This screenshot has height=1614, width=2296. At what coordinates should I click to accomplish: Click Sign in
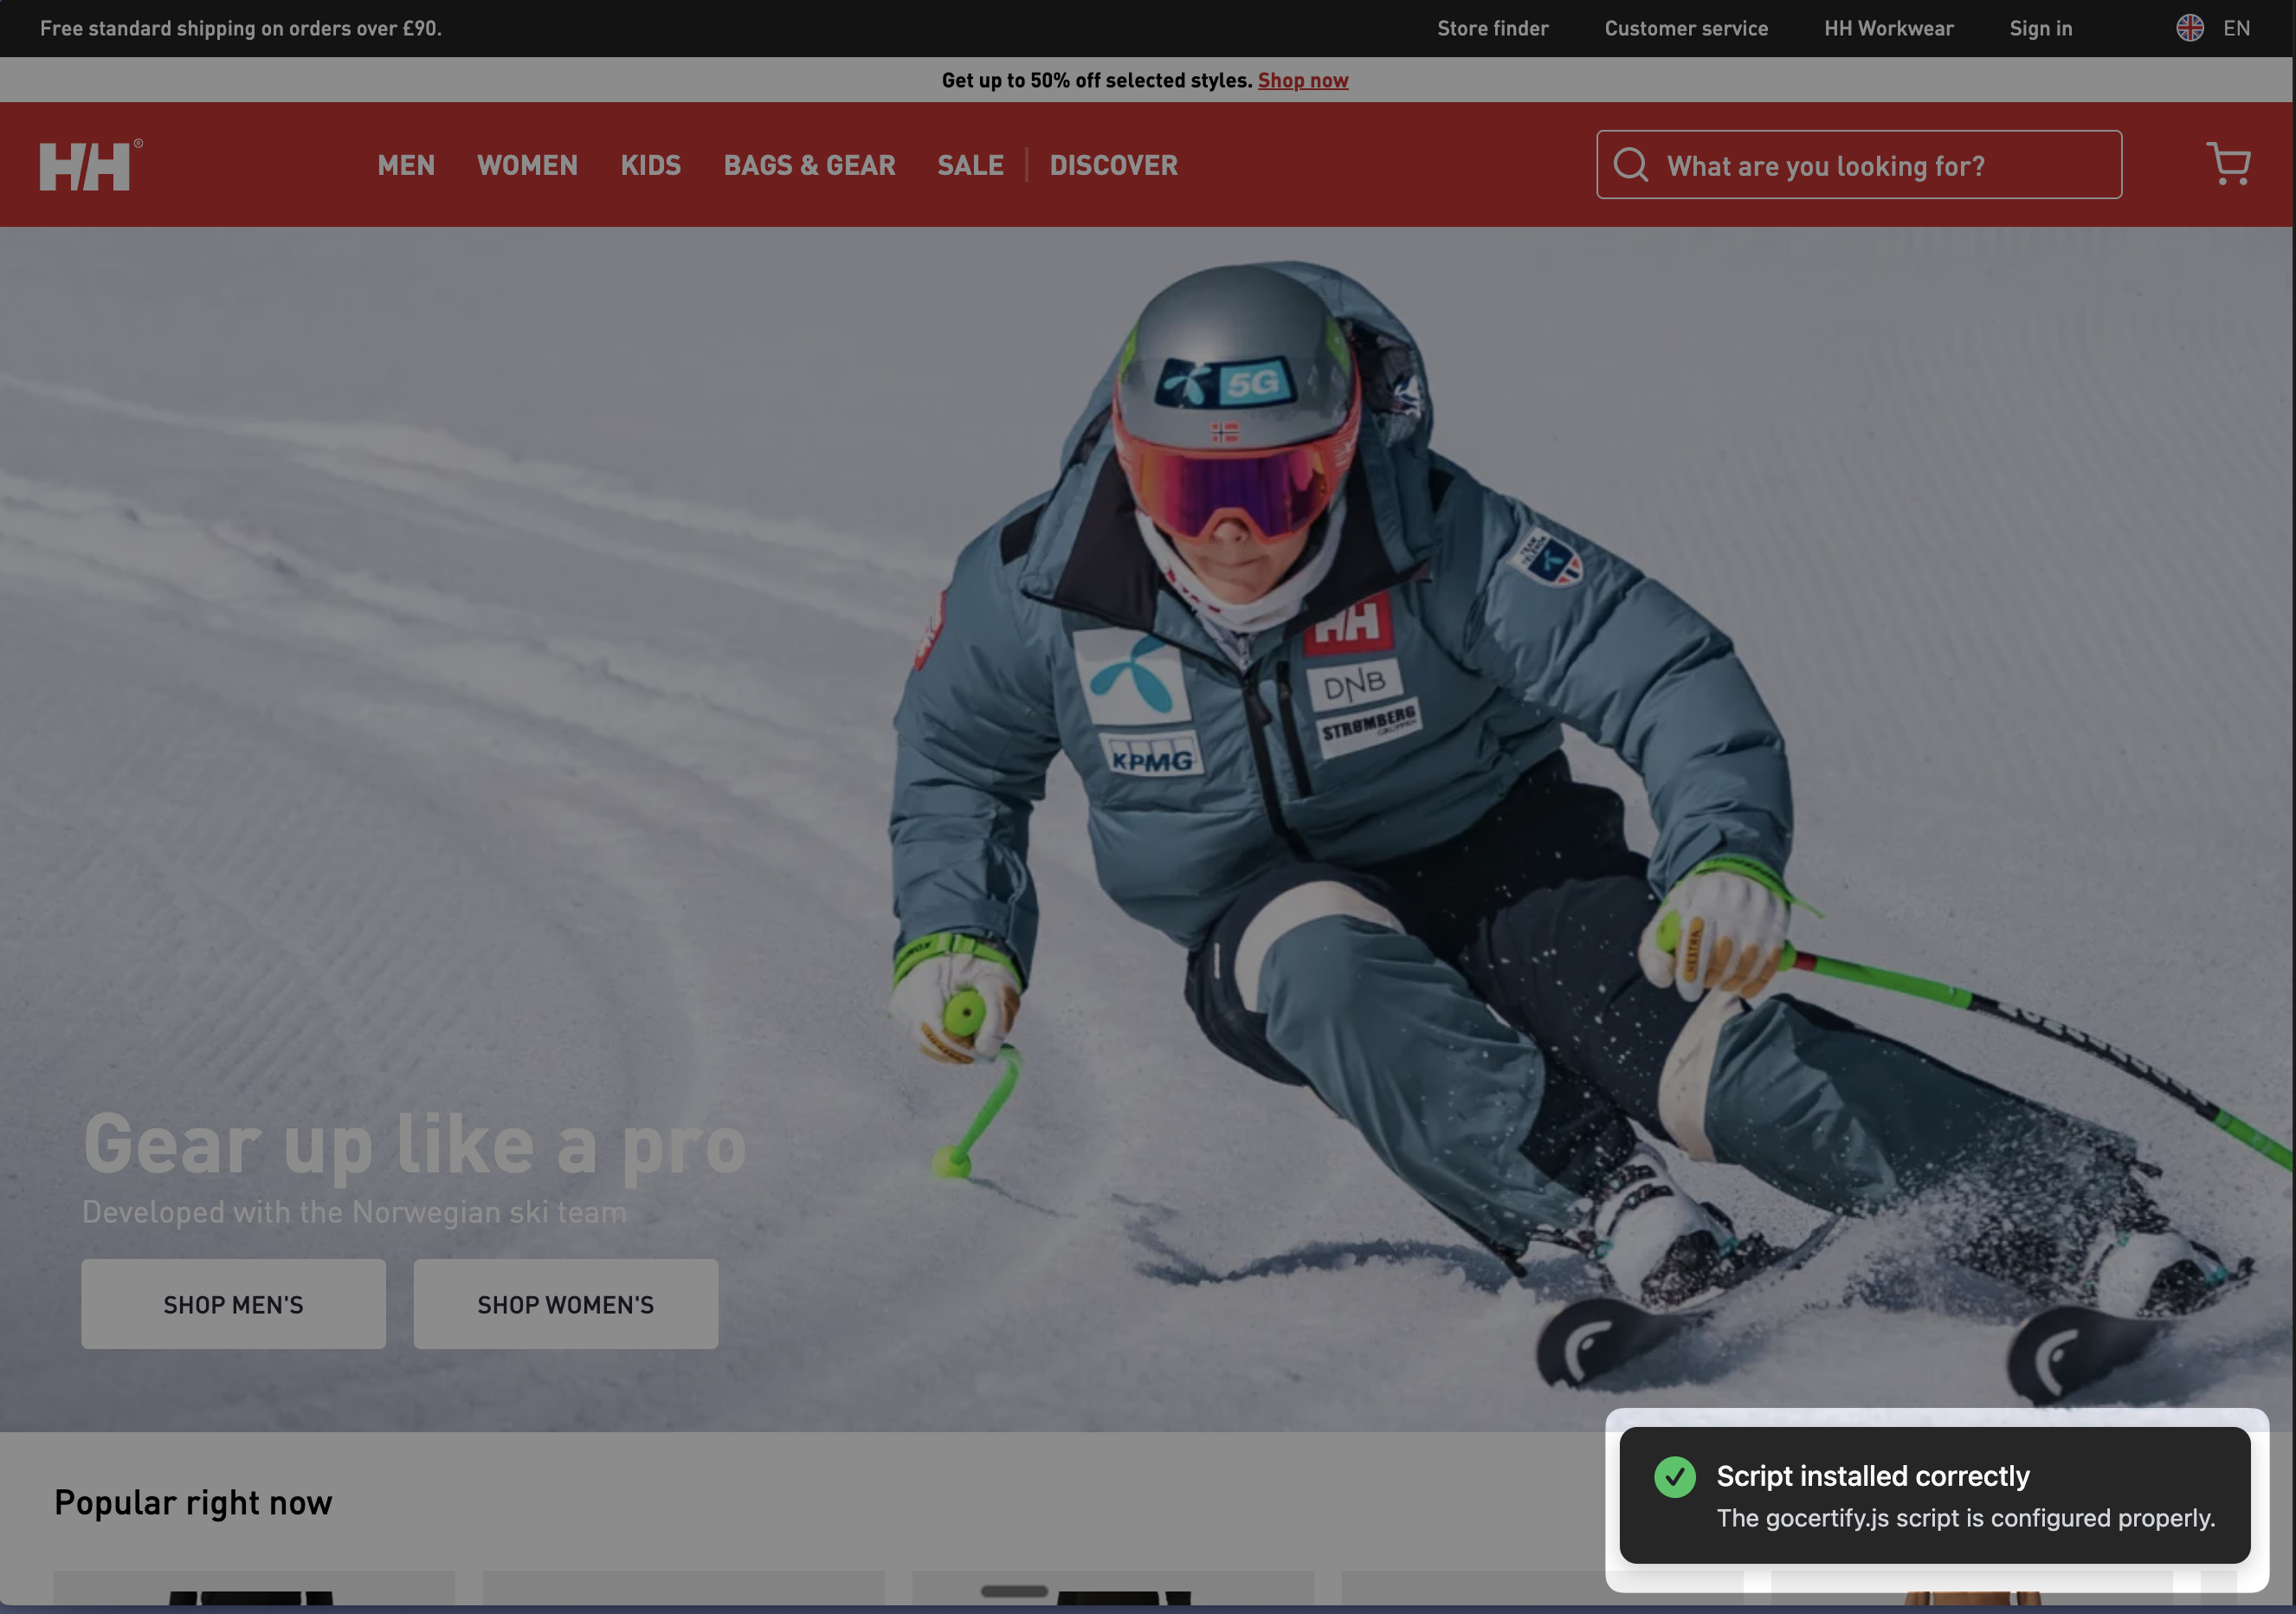tap(2040, 28)
